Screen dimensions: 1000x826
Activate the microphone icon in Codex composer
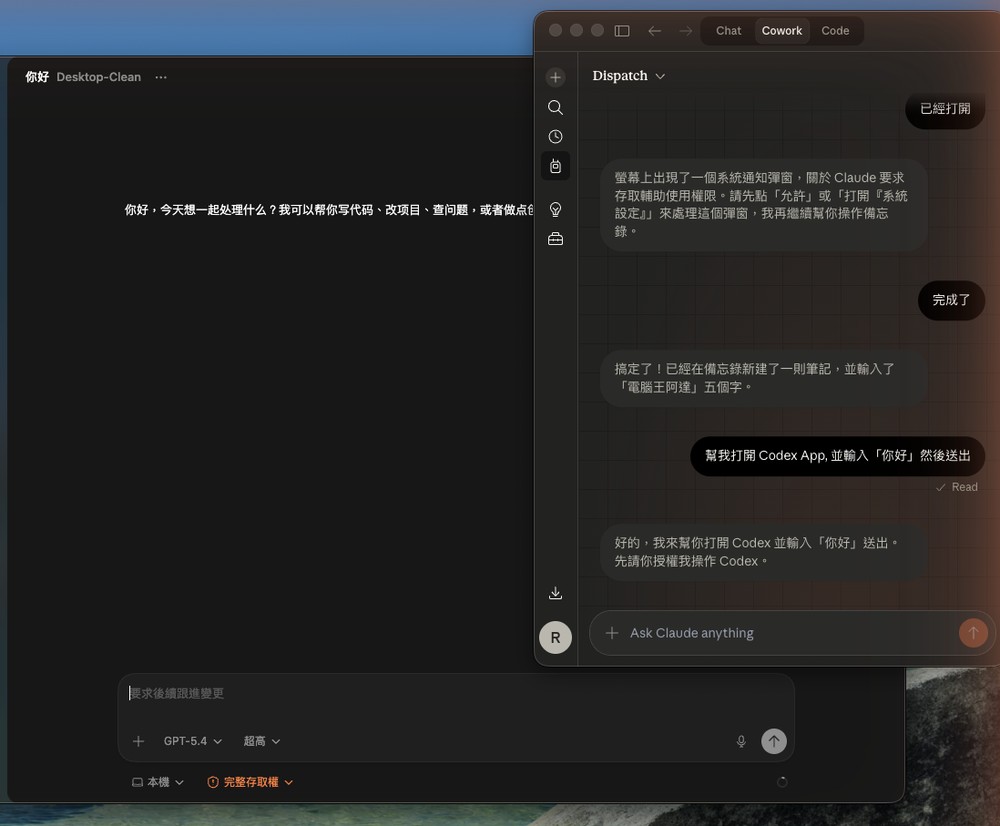[x=741, y=741]
